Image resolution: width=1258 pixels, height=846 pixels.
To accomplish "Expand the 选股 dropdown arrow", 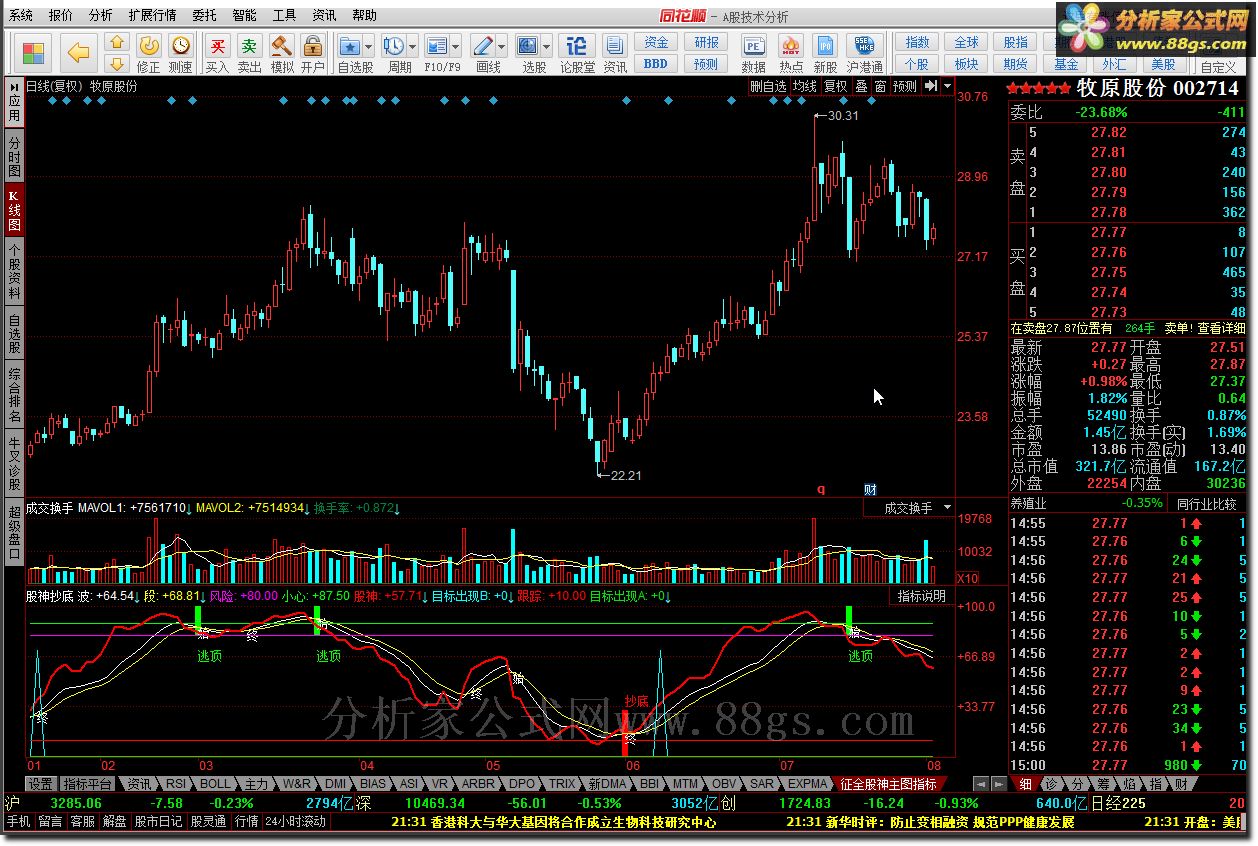I will click(548, 47).
